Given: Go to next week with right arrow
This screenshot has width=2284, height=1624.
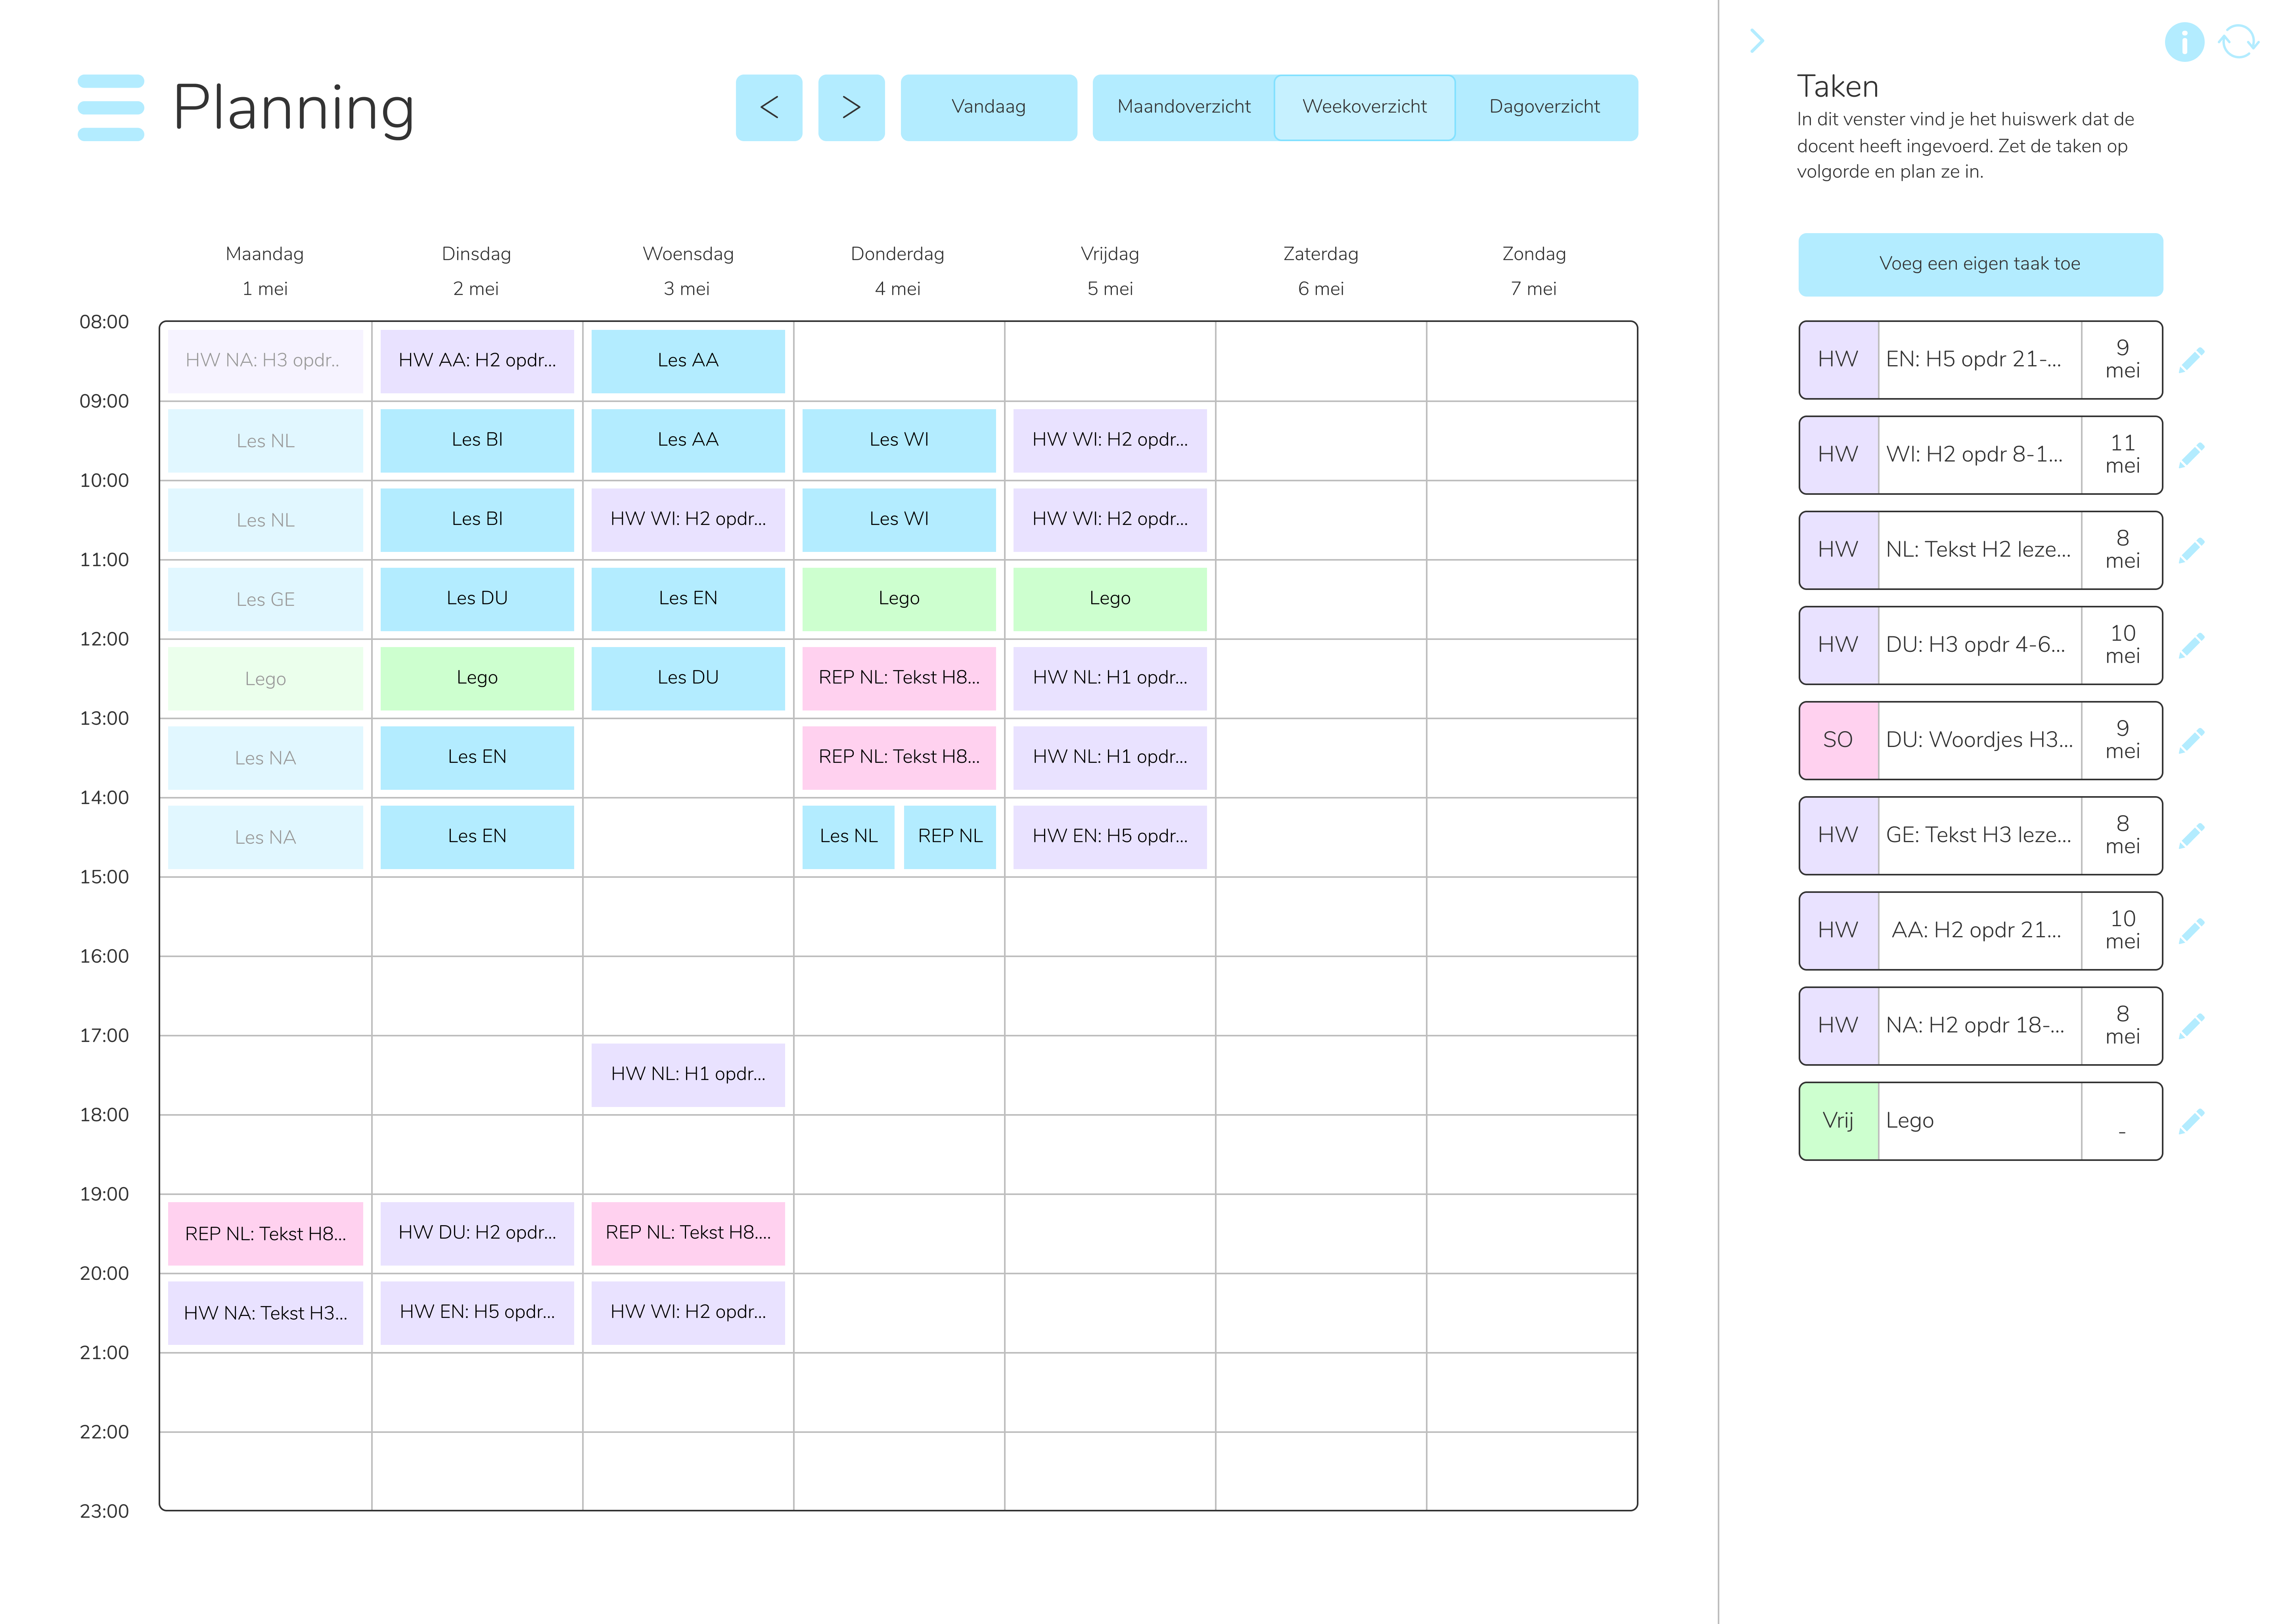Looking at the screenshot, I should coord(851,107).
